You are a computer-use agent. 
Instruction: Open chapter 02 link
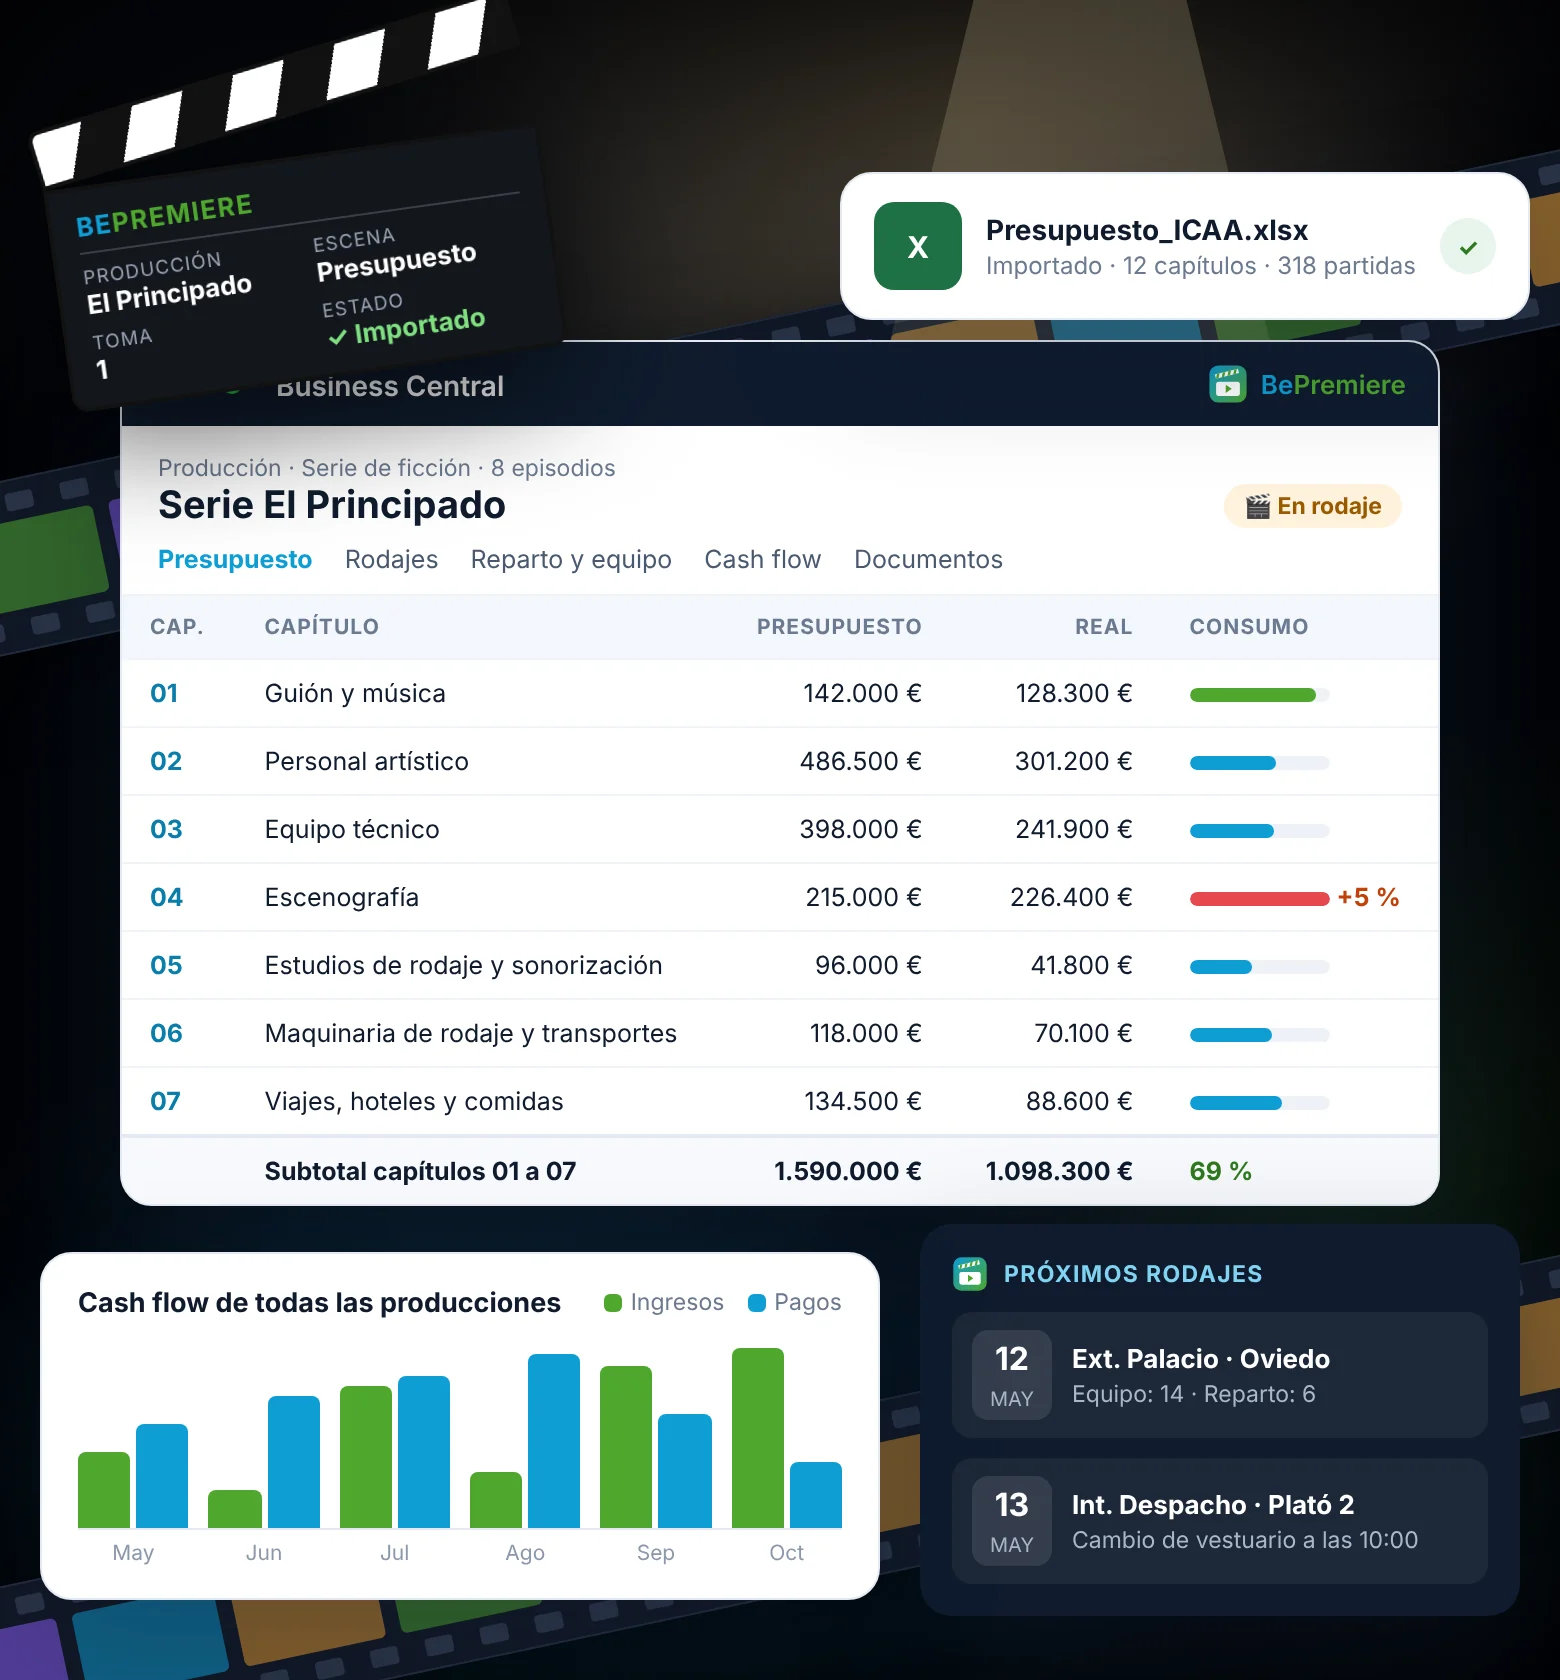click(166, 761)
